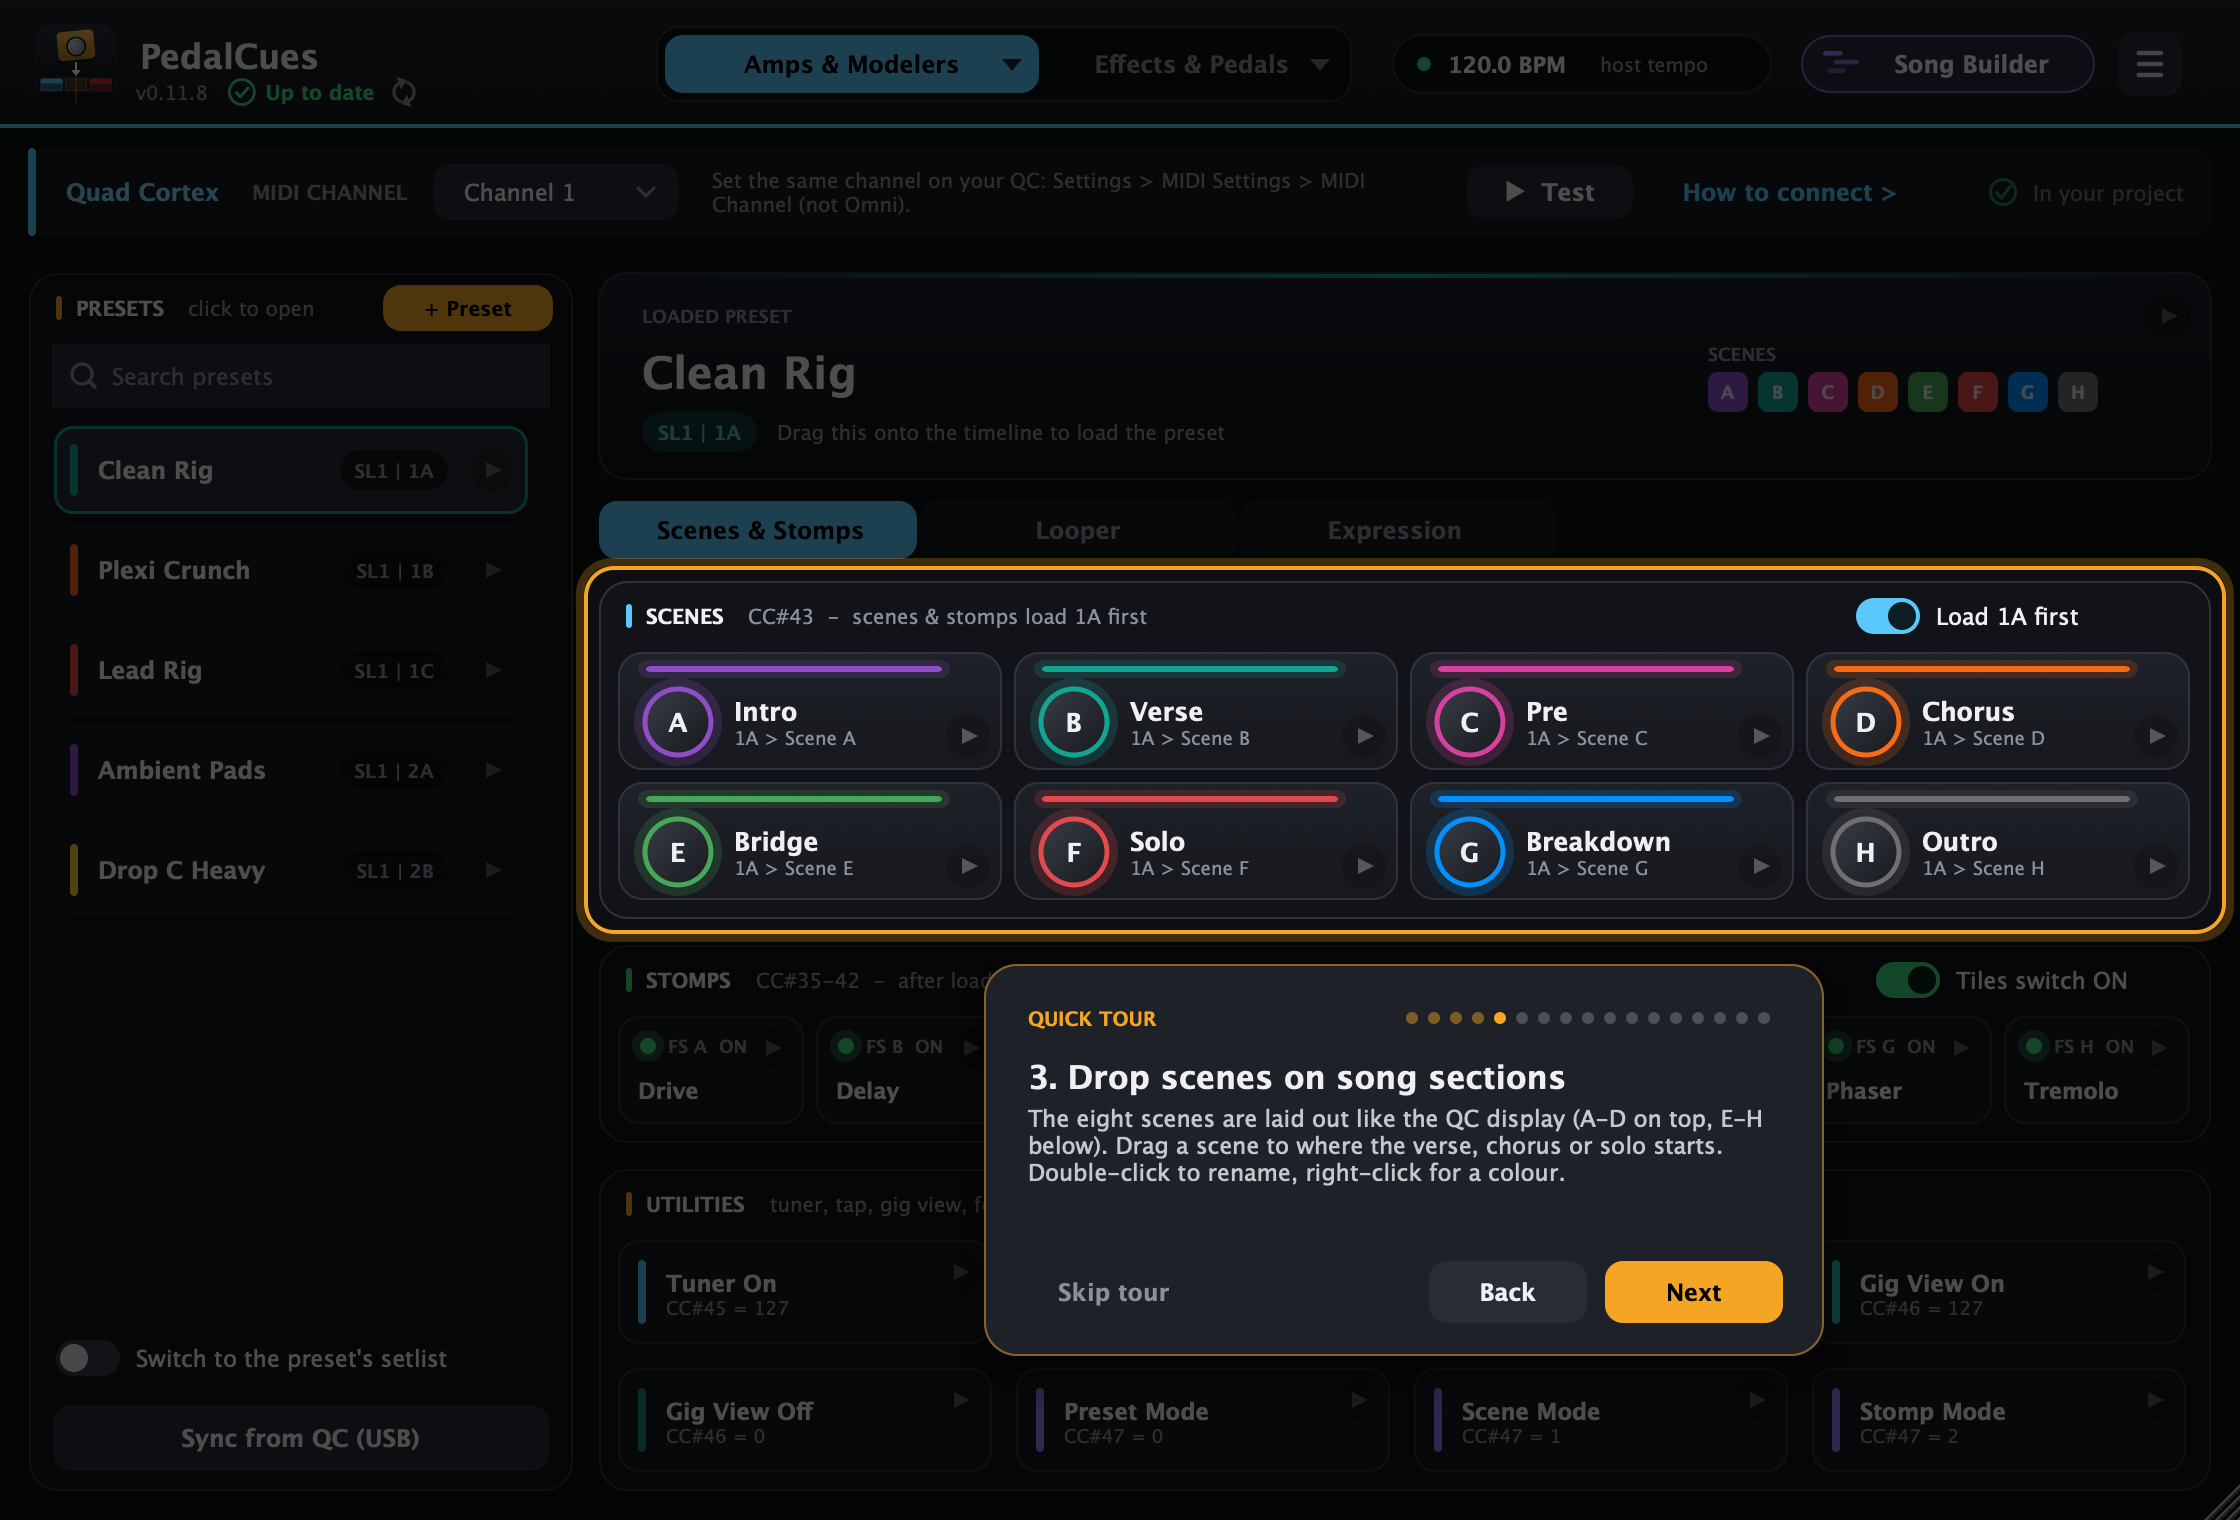The width and height of the screenshot is (2240, 1520).
Task: Open the hamburger menu icon
Action: click(2149, 64)
